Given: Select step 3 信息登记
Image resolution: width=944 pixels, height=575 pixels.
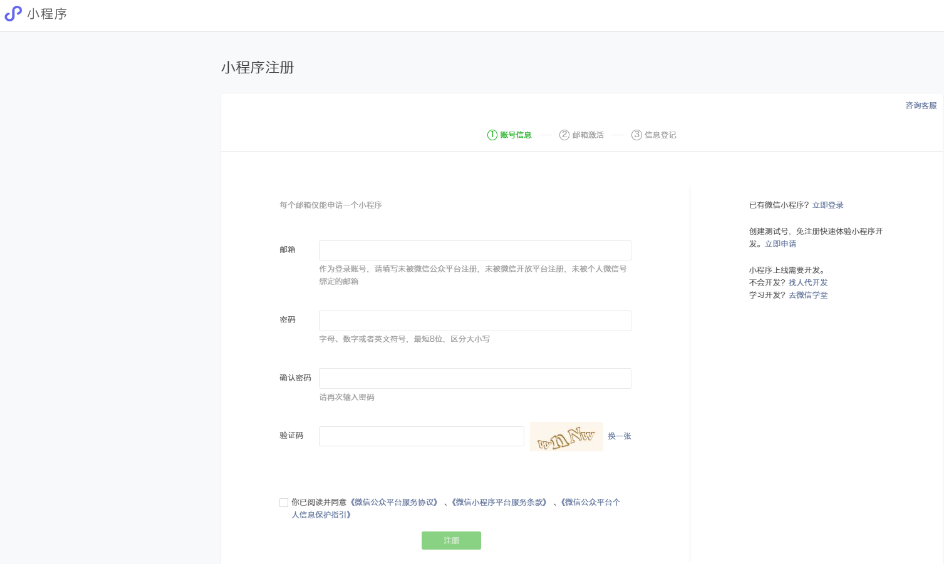Looking at the screenshot, I should (653, 135).
